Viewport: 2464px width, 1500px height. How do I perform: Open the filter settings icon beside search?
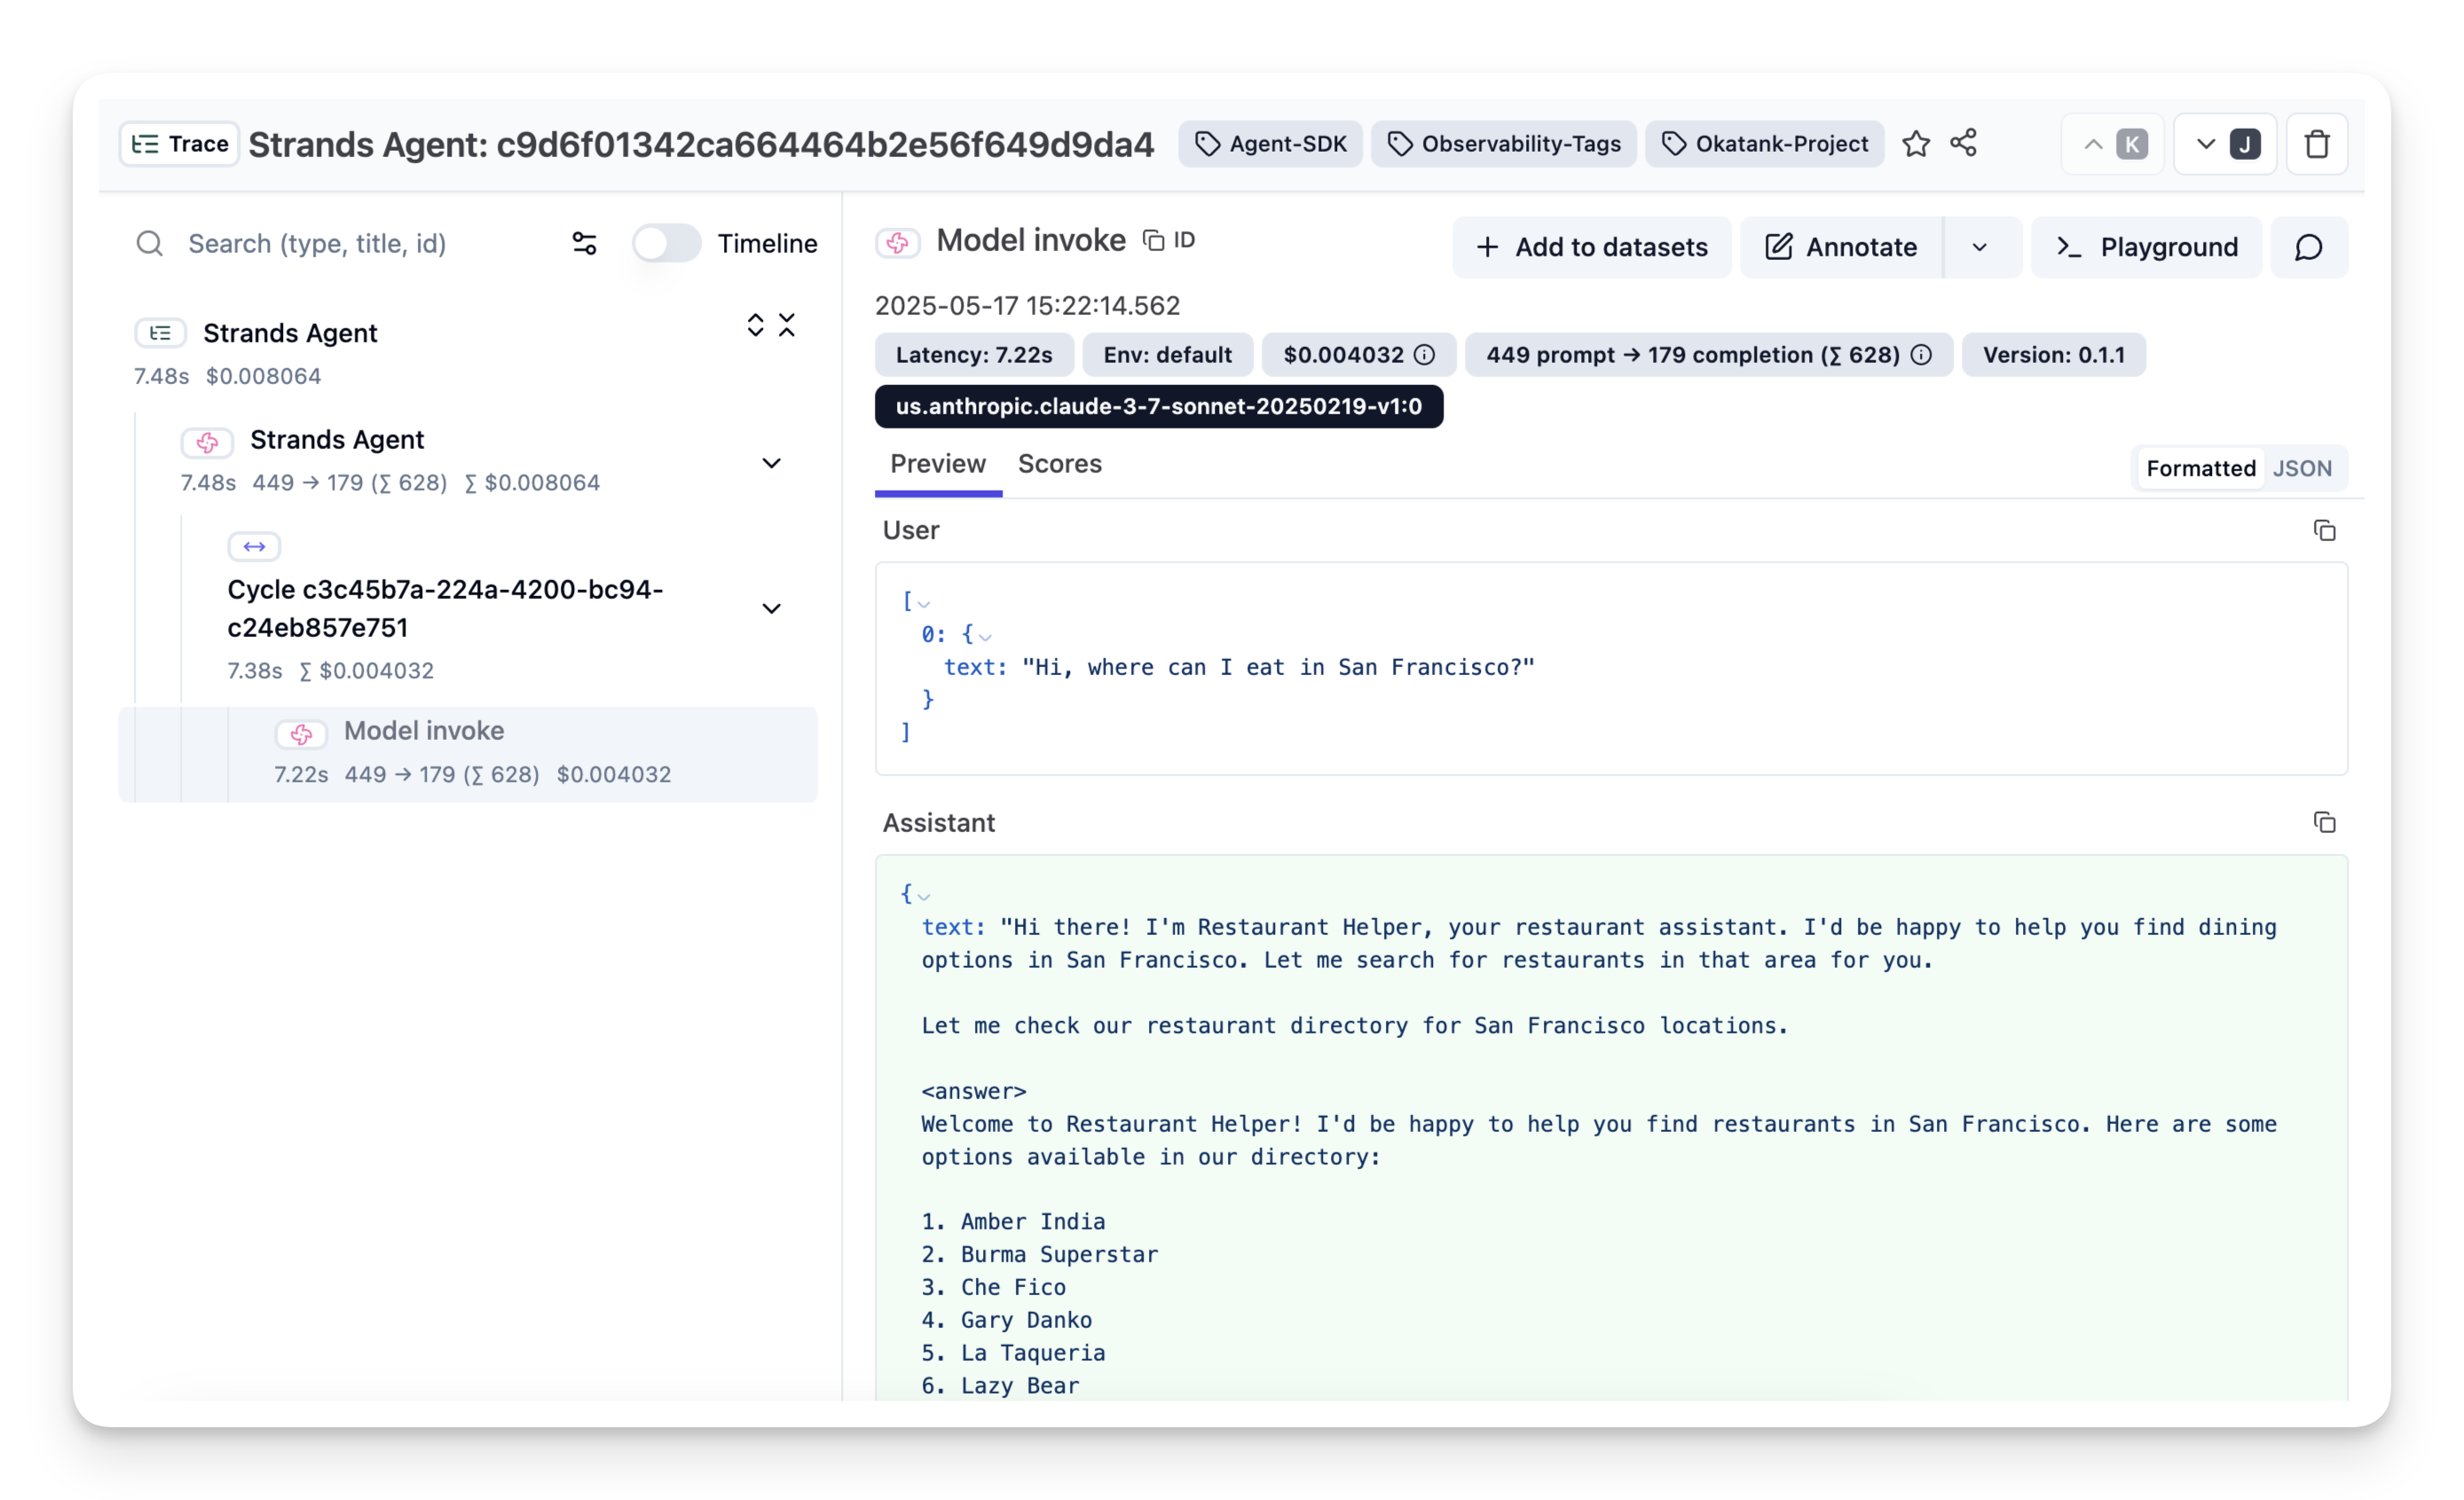coord(584,243)
